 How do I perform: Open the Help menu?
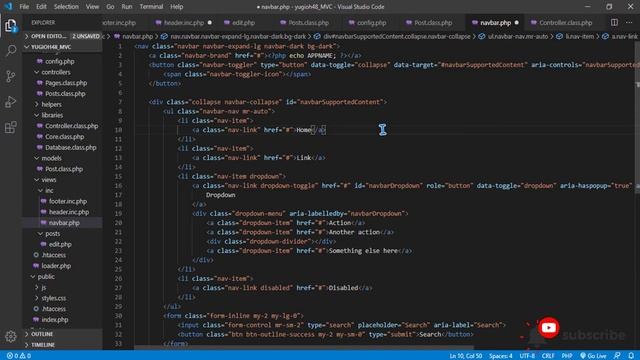[176, 7]
